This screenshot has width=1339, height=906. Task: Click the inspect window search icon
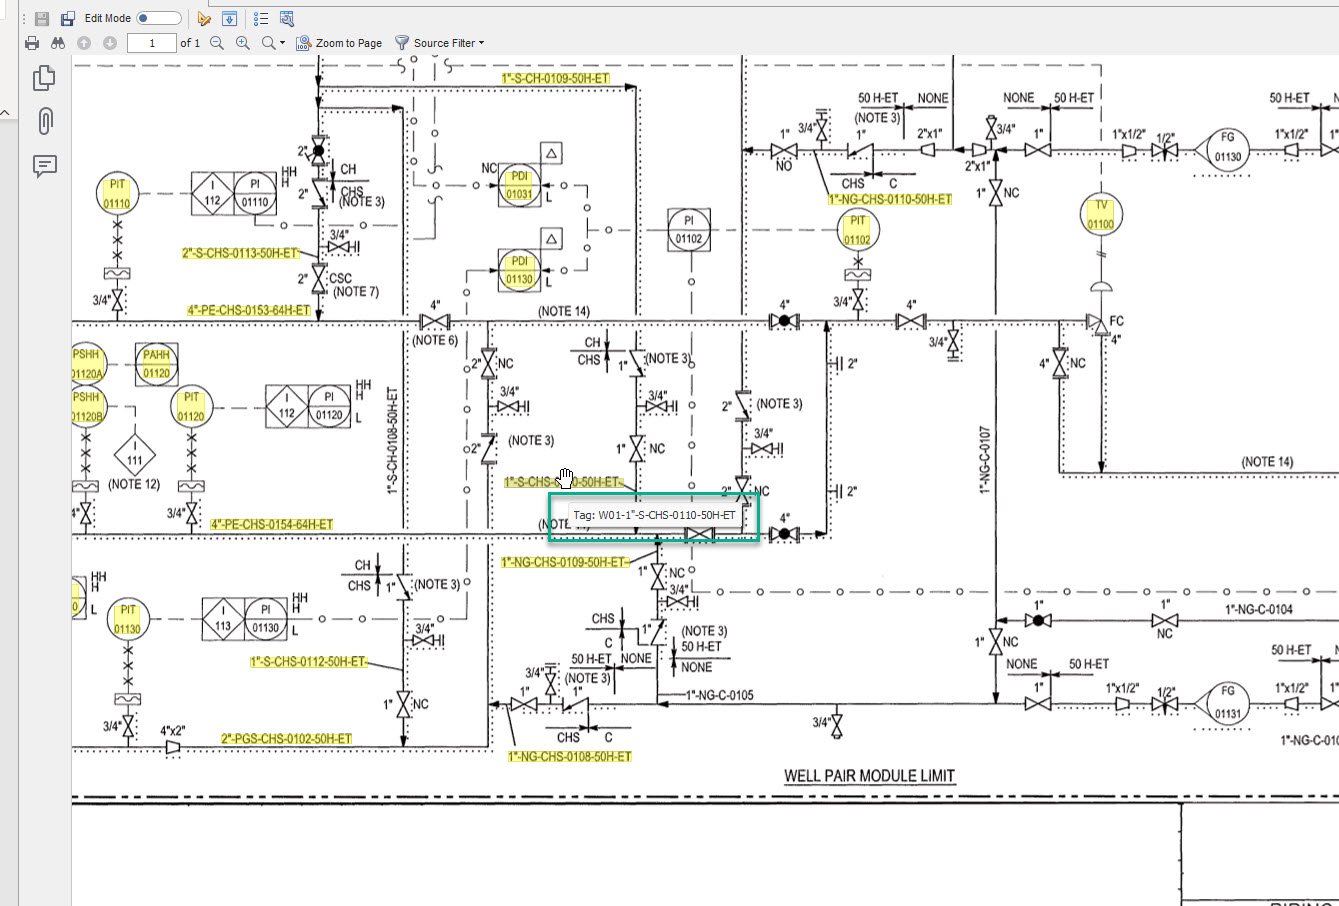tap(287, 18)
